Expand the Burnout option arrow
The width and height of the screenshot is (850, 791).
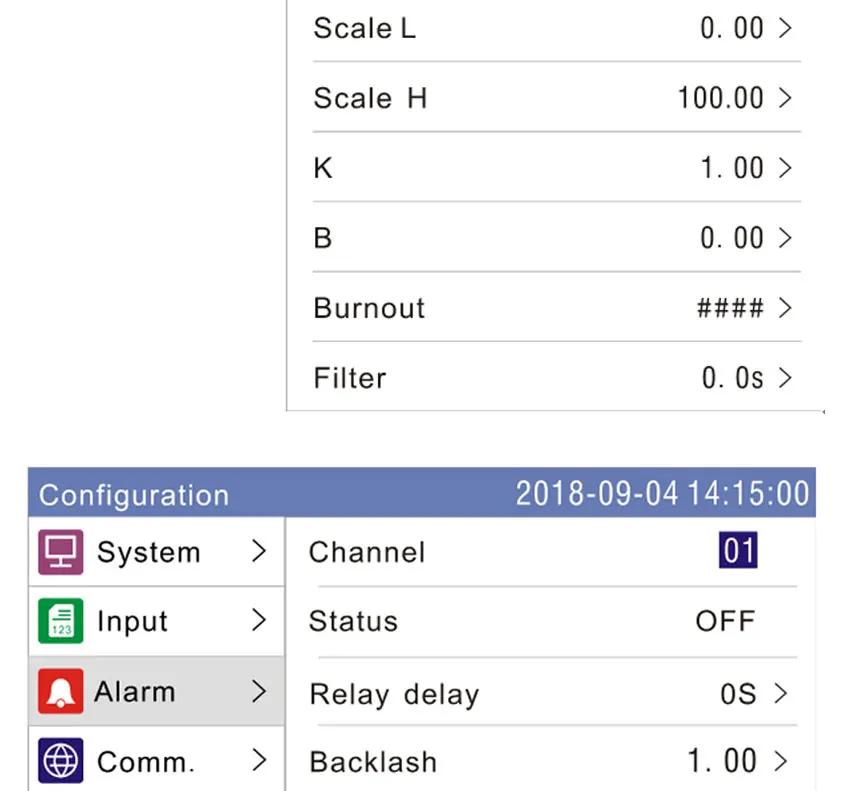coord(785,308)
